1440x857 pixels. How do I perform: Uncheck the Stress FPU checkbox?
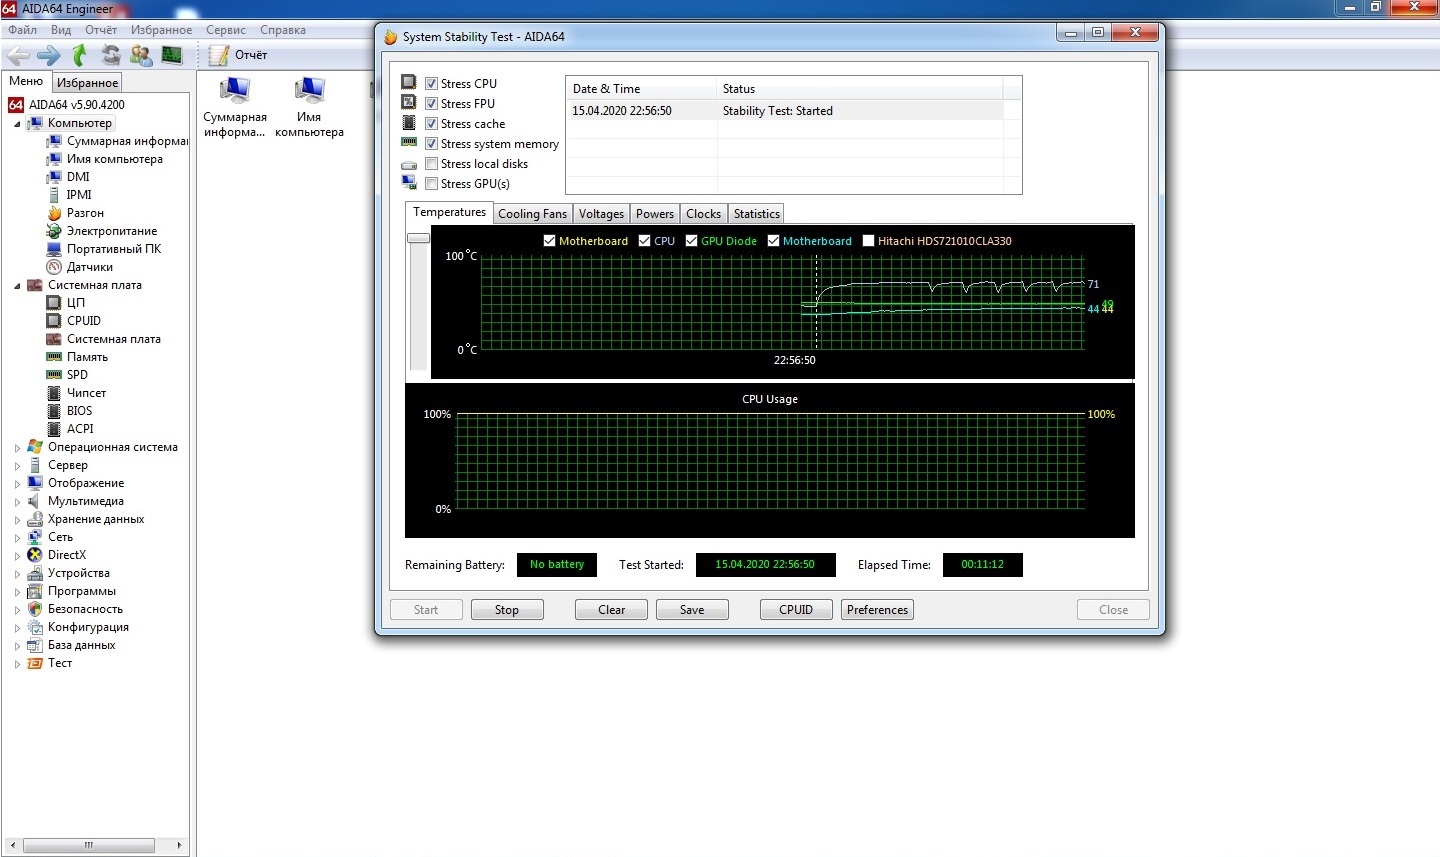pyautogui.click(x=432, y=104)
